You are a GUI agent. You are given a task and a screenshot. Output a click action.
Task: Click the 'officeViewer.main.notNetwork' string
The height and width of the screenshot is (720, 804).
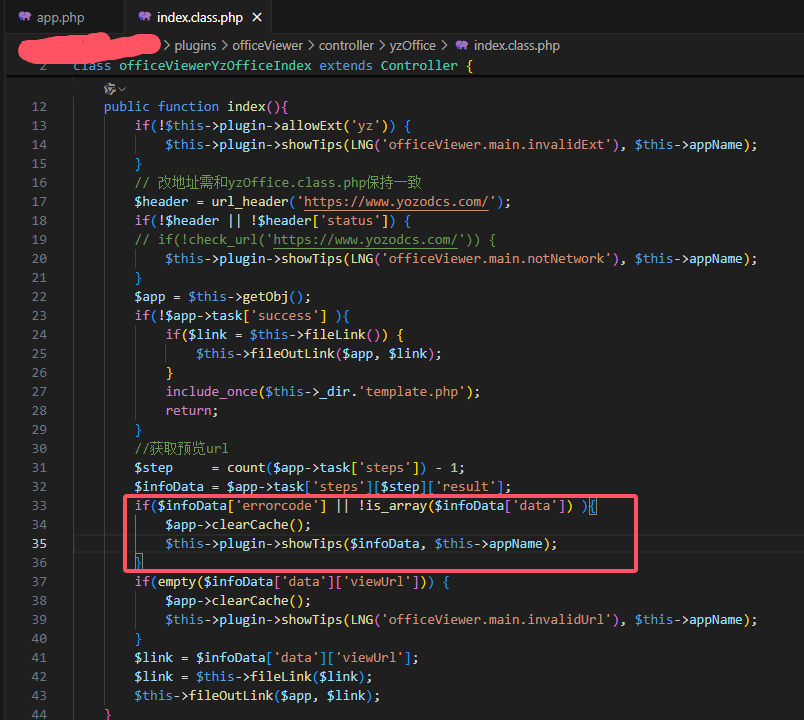499,258
